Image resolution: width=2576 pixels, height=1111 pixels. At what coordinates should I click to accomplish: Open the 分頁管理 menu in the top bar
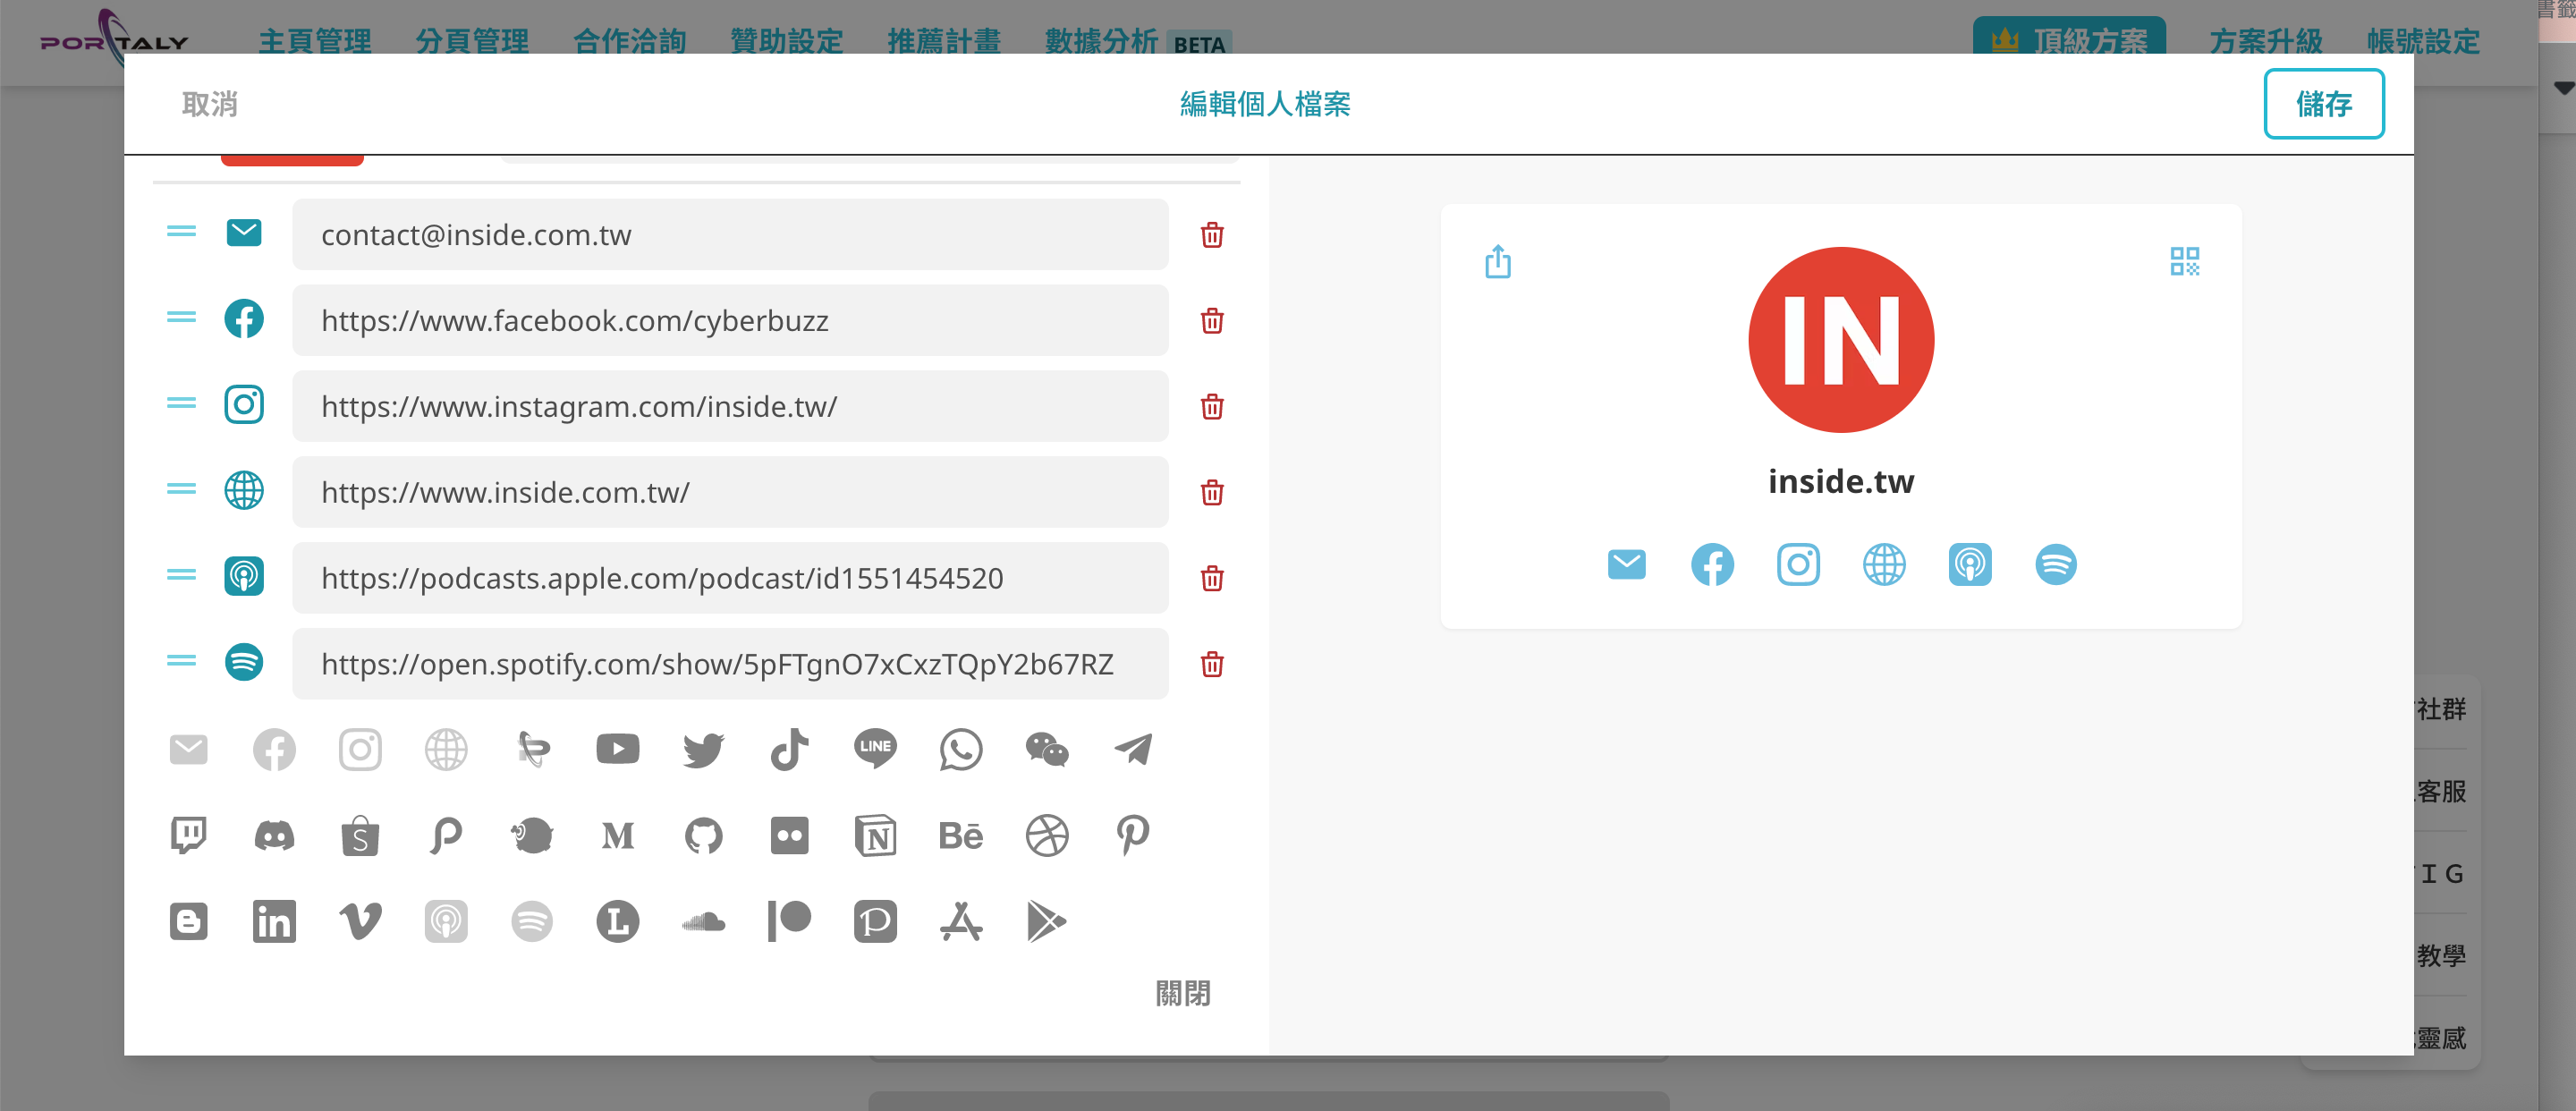pyautogui.click(x=472, y=40)
